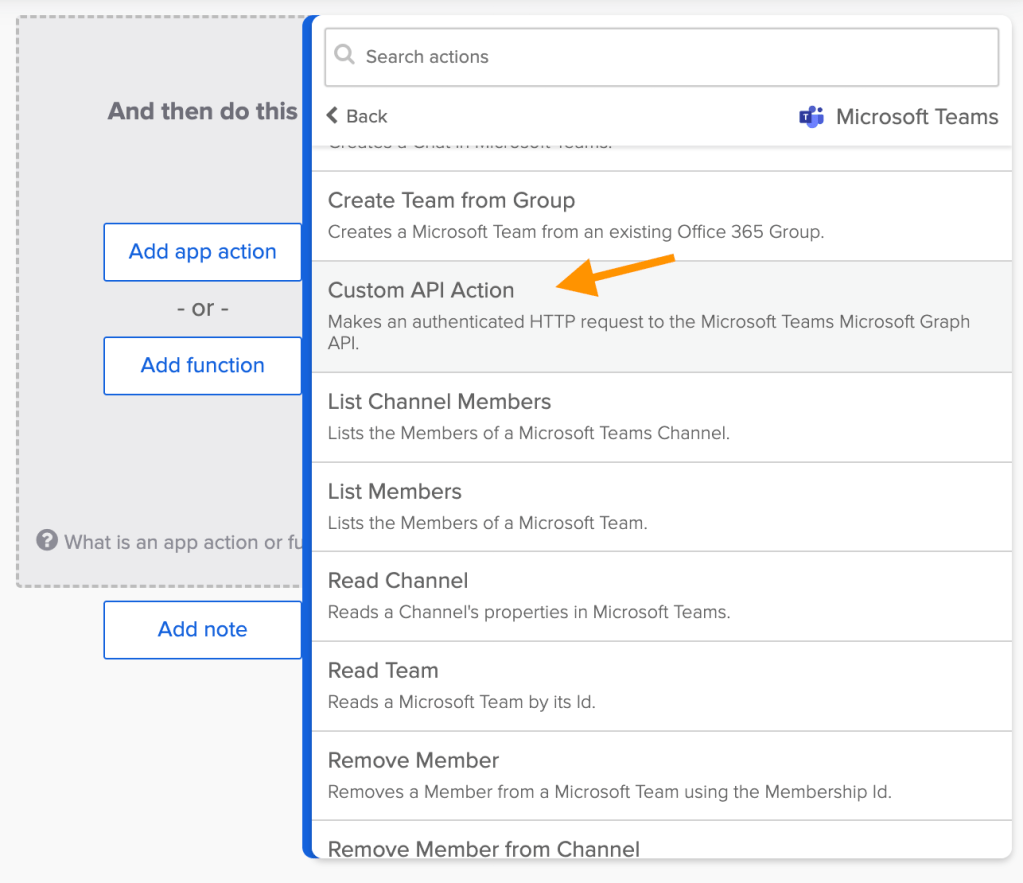Click the Microsoft Teams logo icon

point(811,117)
